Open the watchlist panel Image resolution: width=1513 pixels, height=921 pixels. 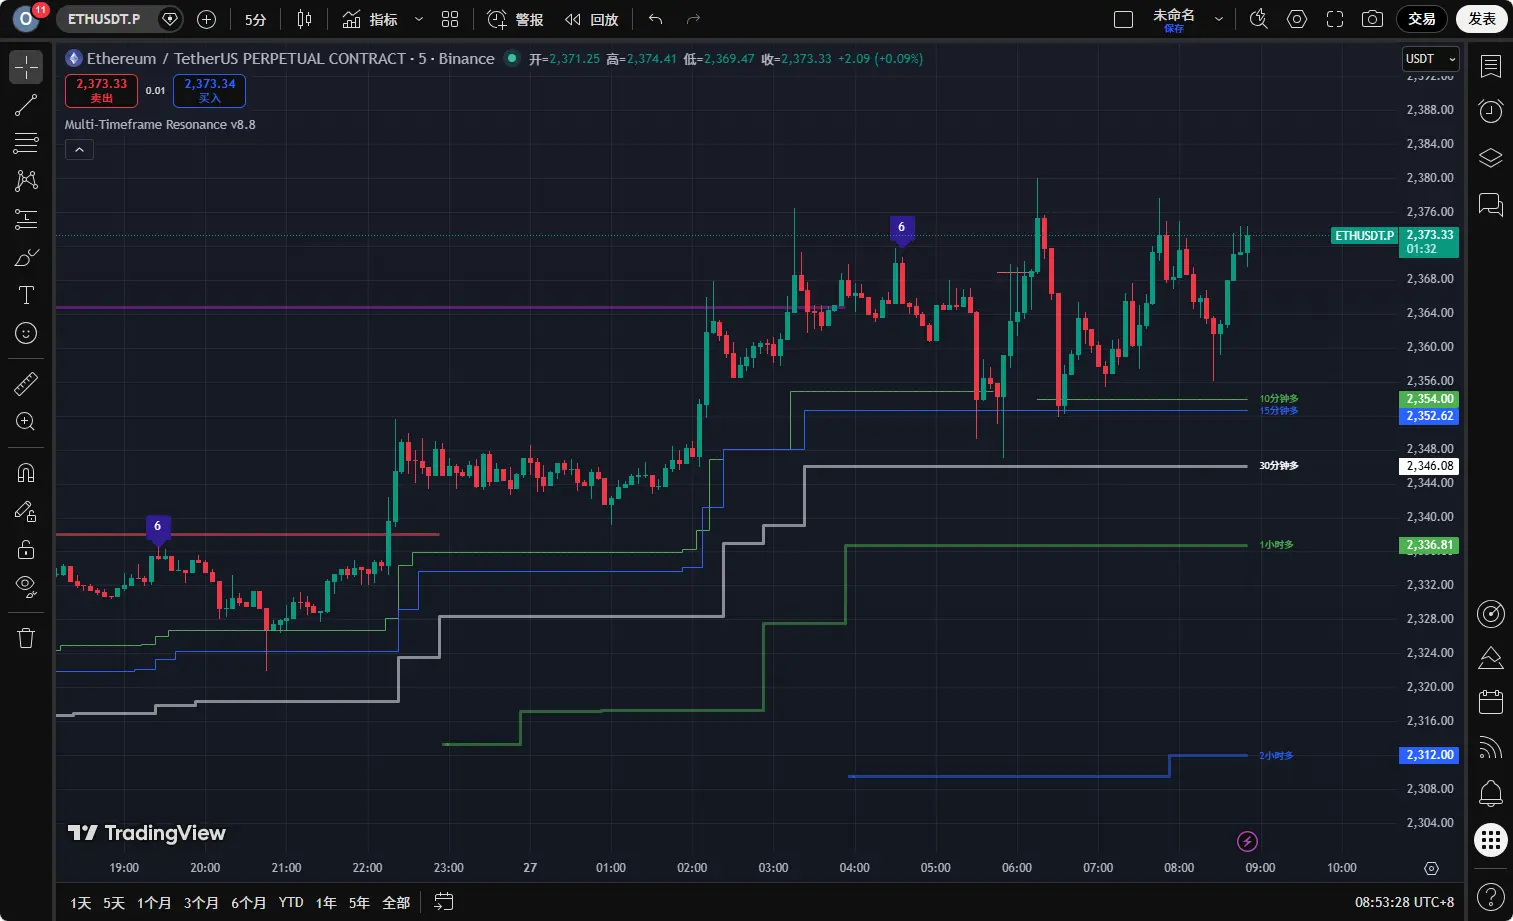1491,67
